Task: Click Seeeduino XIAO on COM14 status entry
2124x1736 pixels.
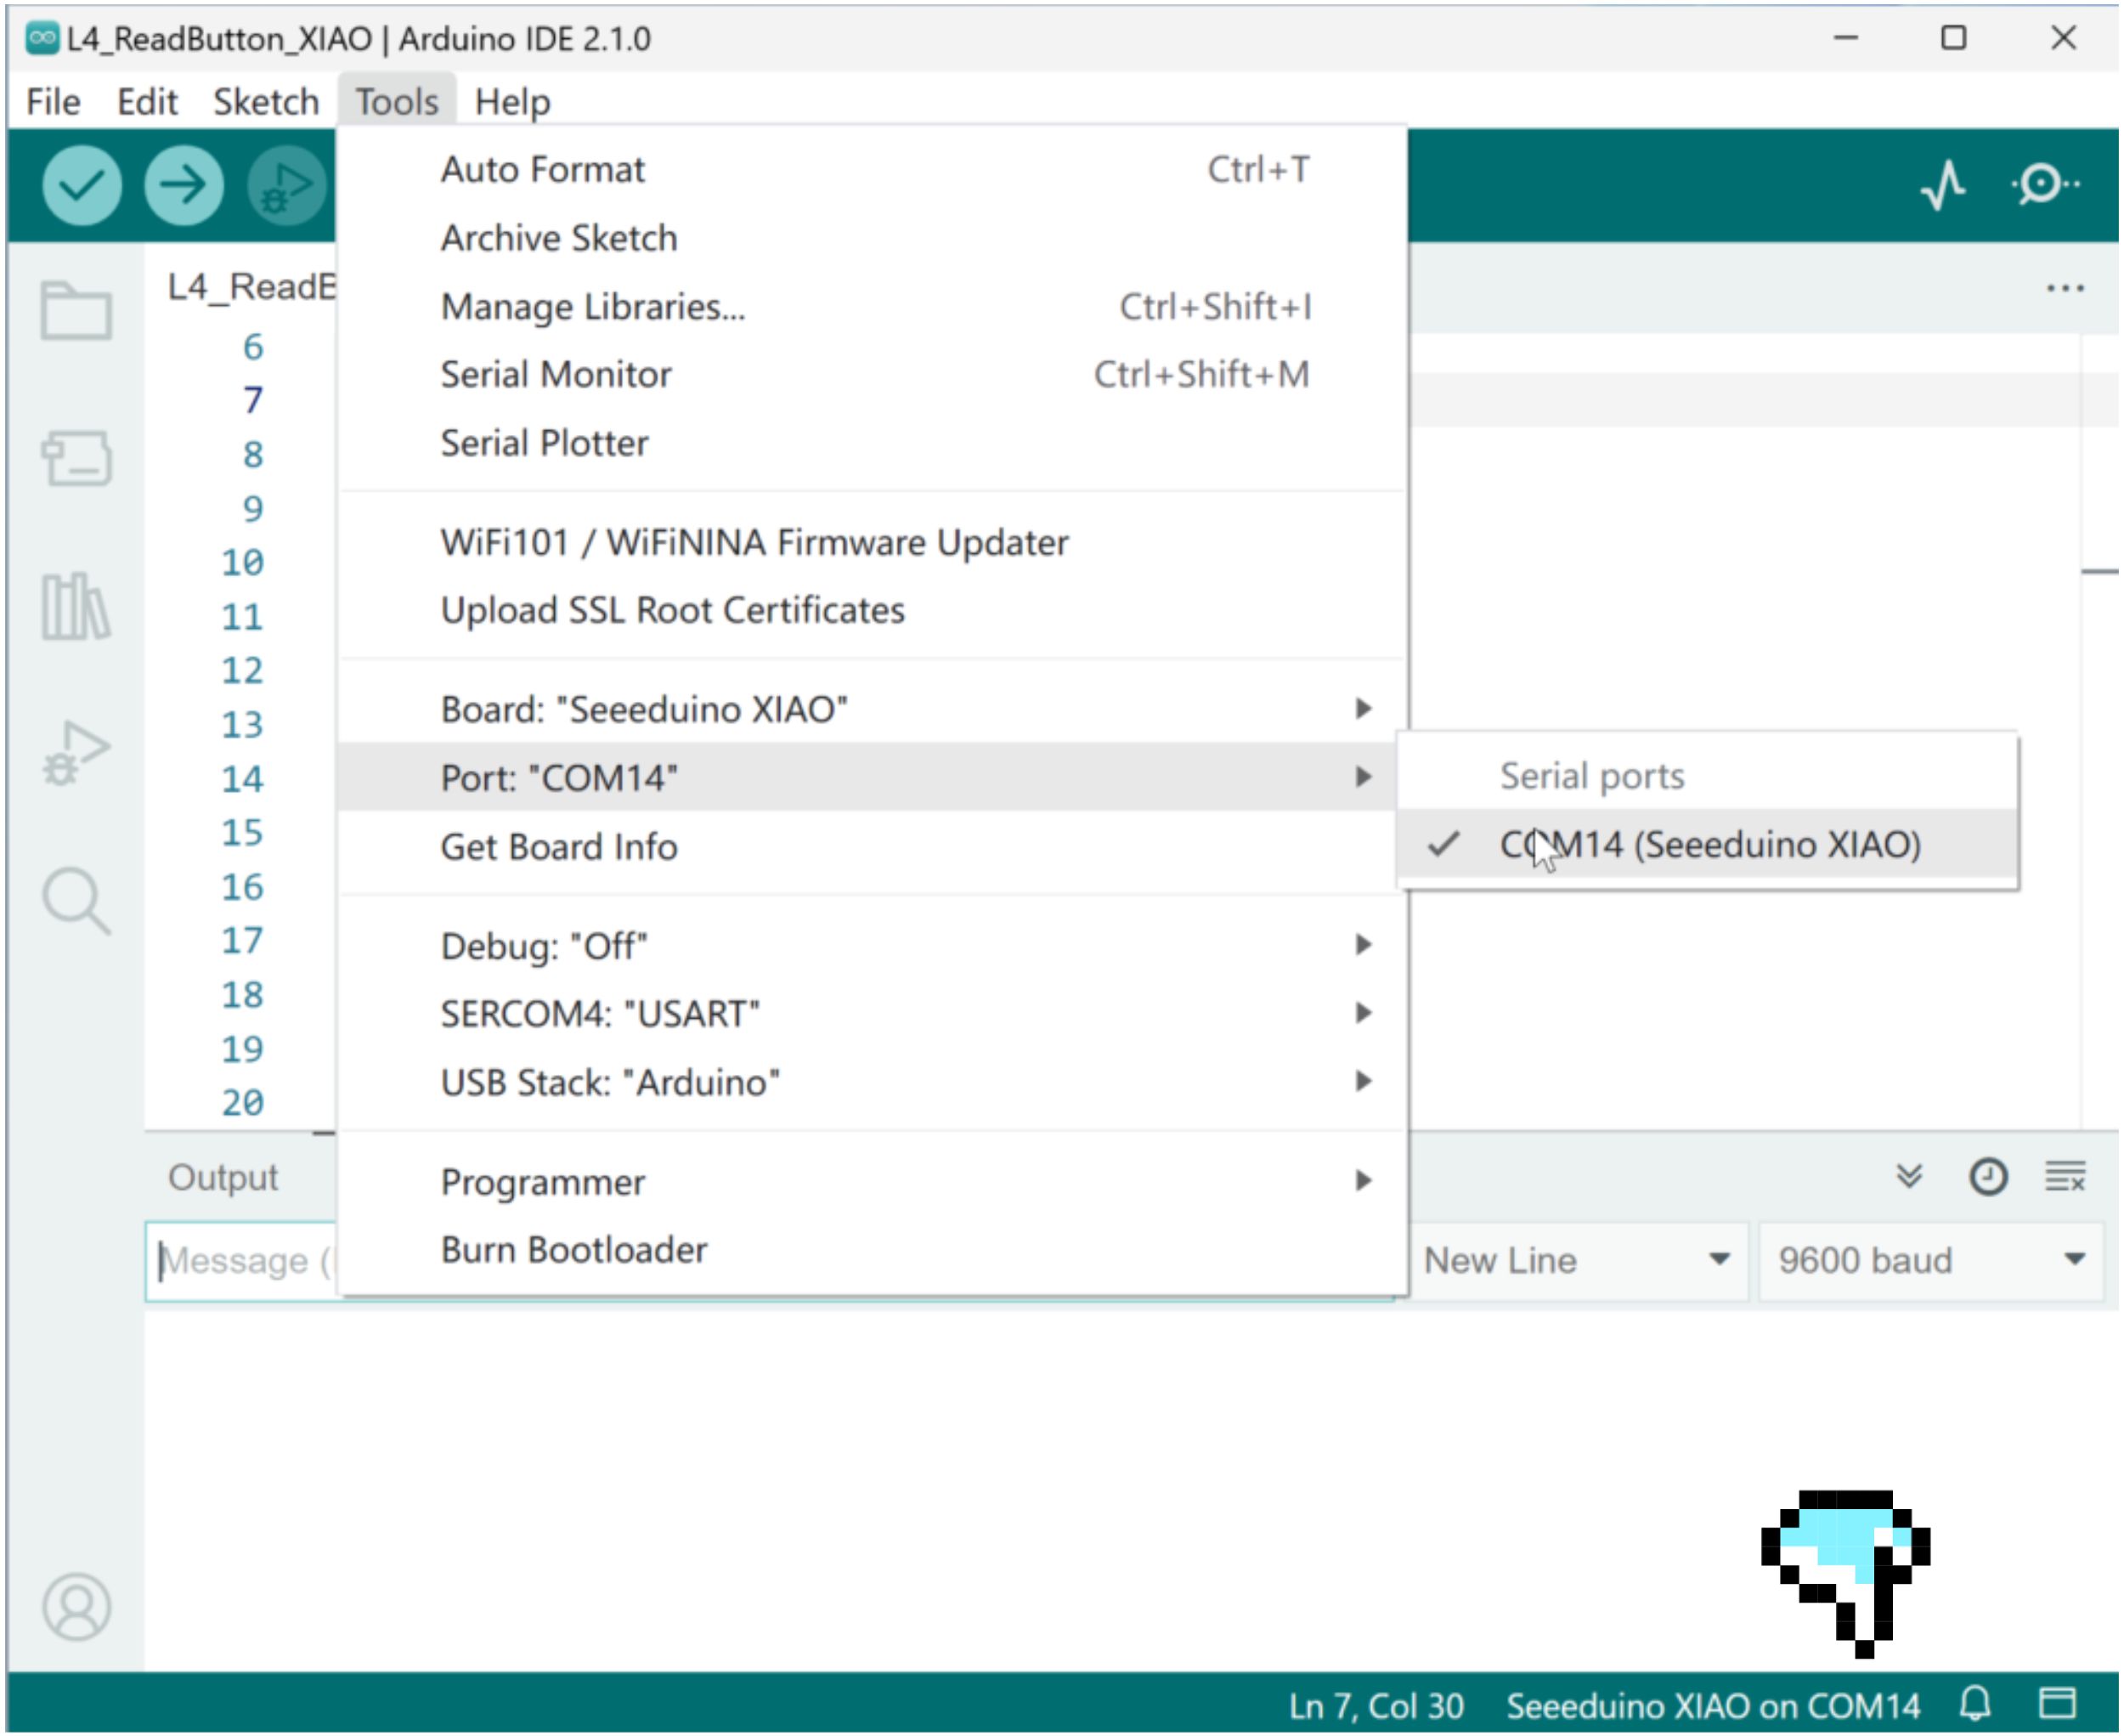Action: pos(1713,1705)
